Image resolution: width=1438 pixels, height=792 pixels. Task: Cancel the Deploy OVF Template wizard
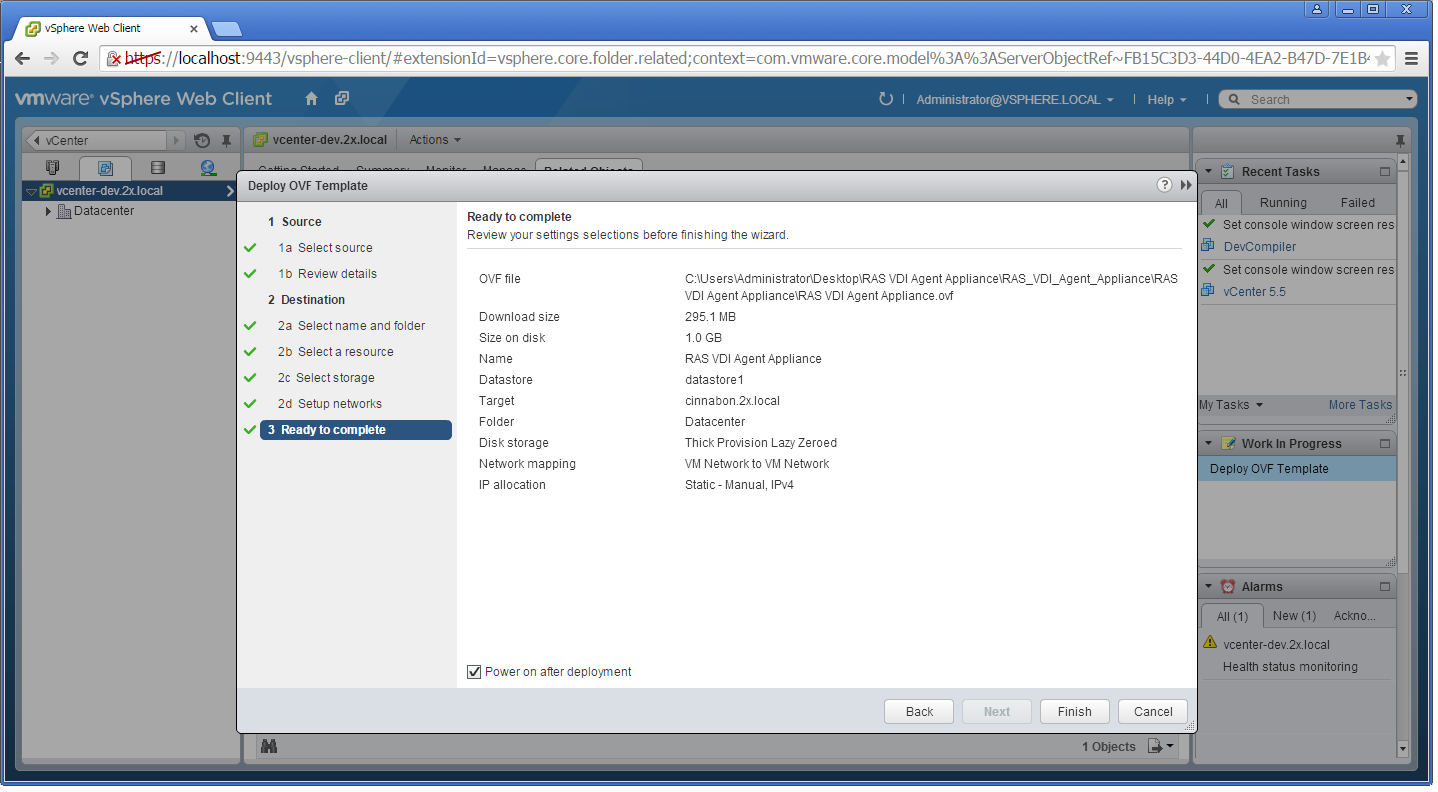[1153, 712]
